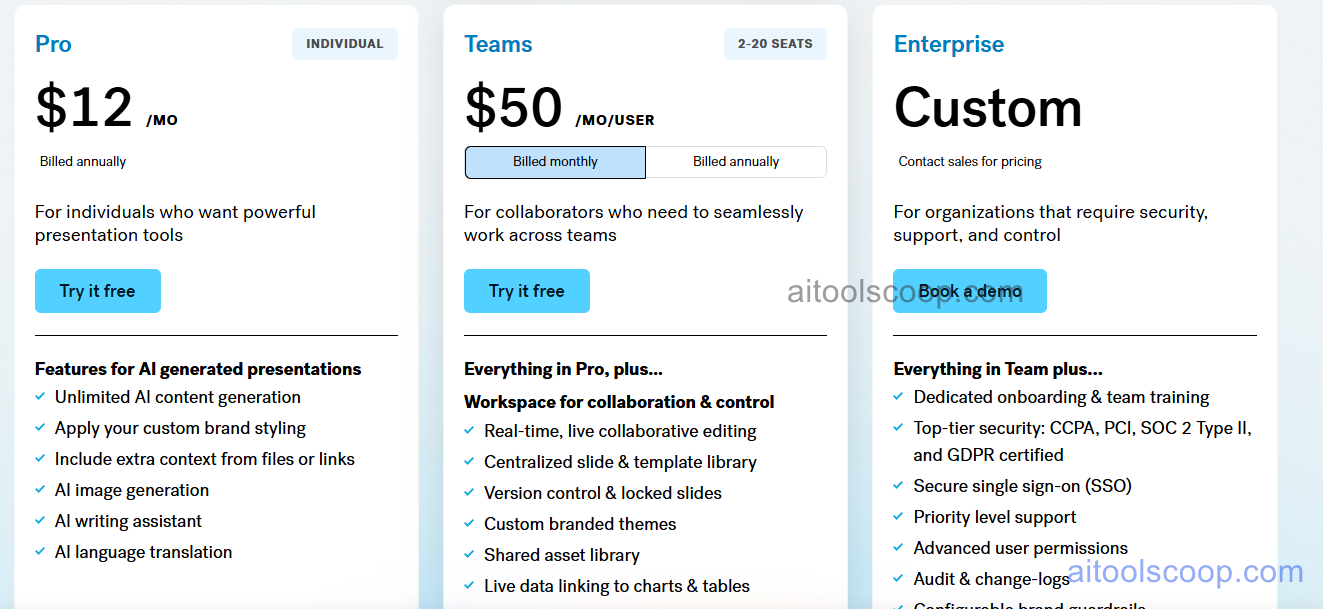Select the Teams plan title
1323x609 pixels.
498,43
